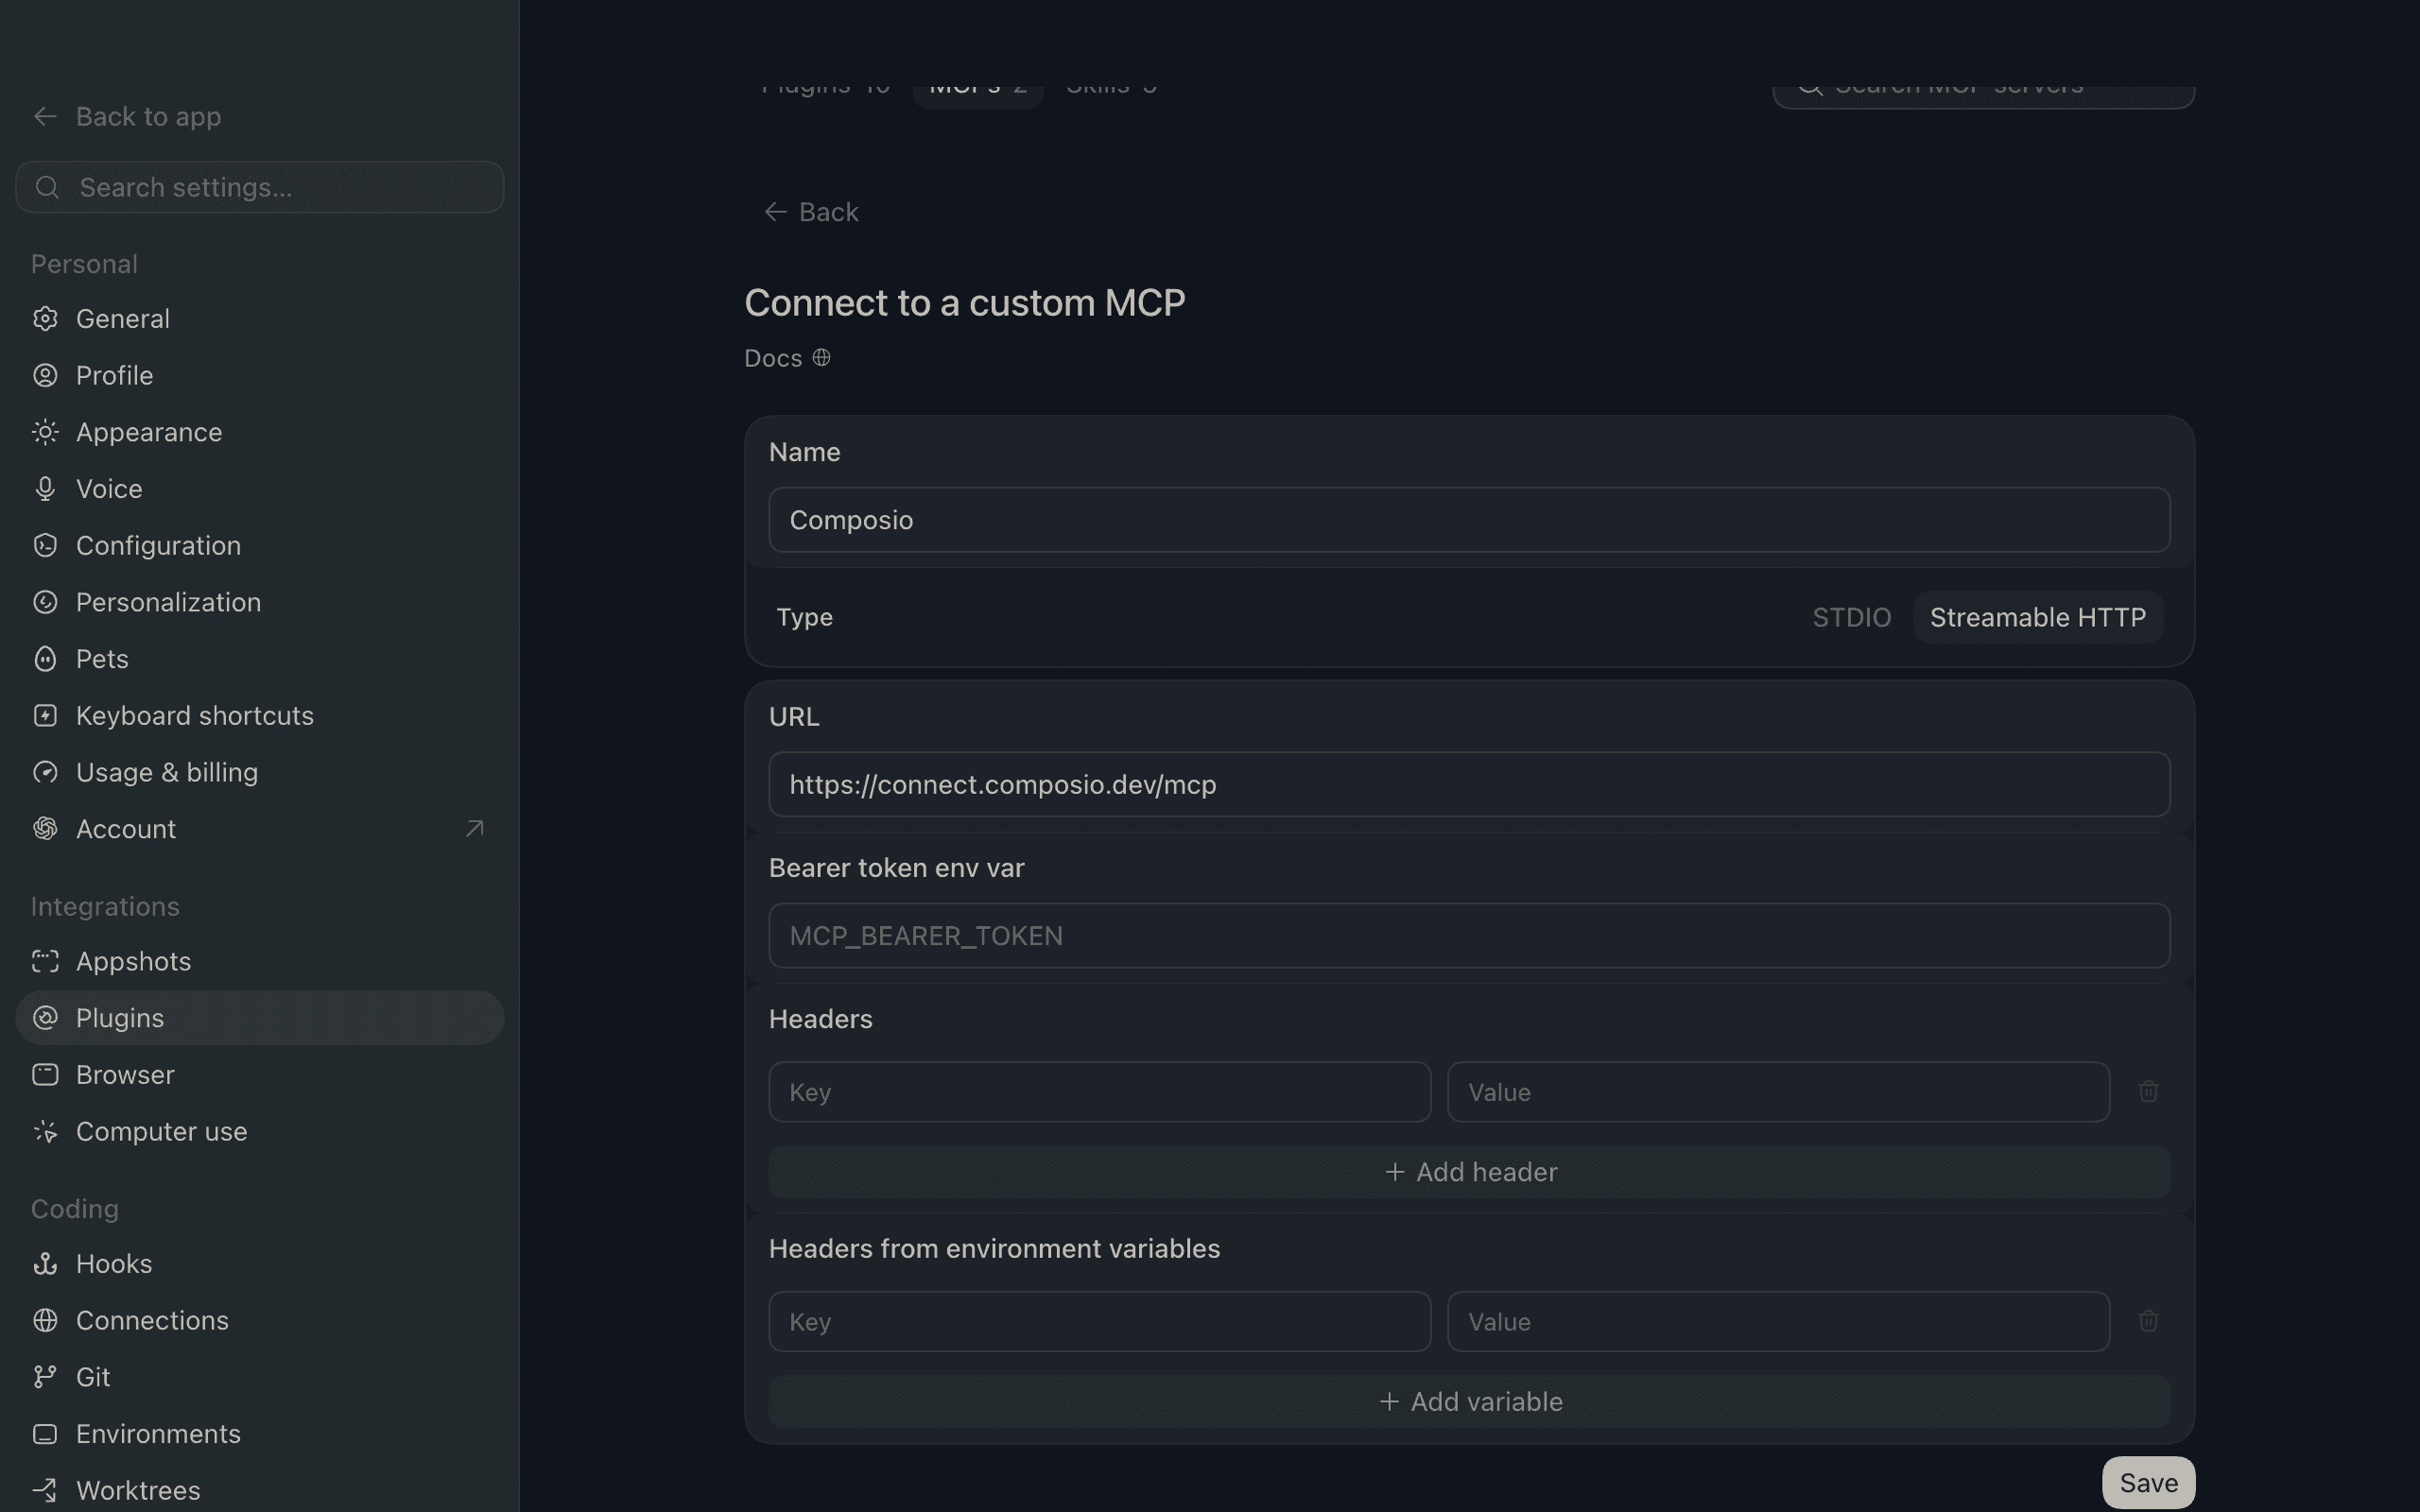The image size is (2420, 1512).
Task: Click the Pets icon in sidebar
Action: click(x=45, y=659)
